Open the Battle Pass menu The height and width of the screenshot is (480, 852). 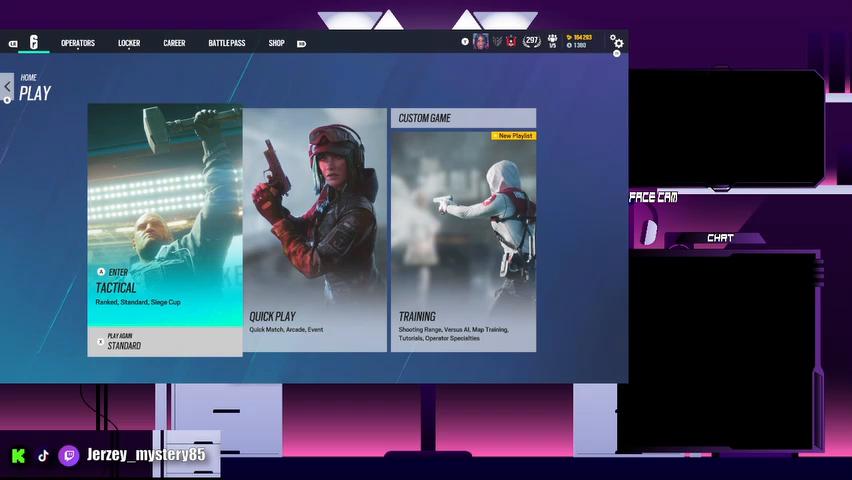[227, 43]
